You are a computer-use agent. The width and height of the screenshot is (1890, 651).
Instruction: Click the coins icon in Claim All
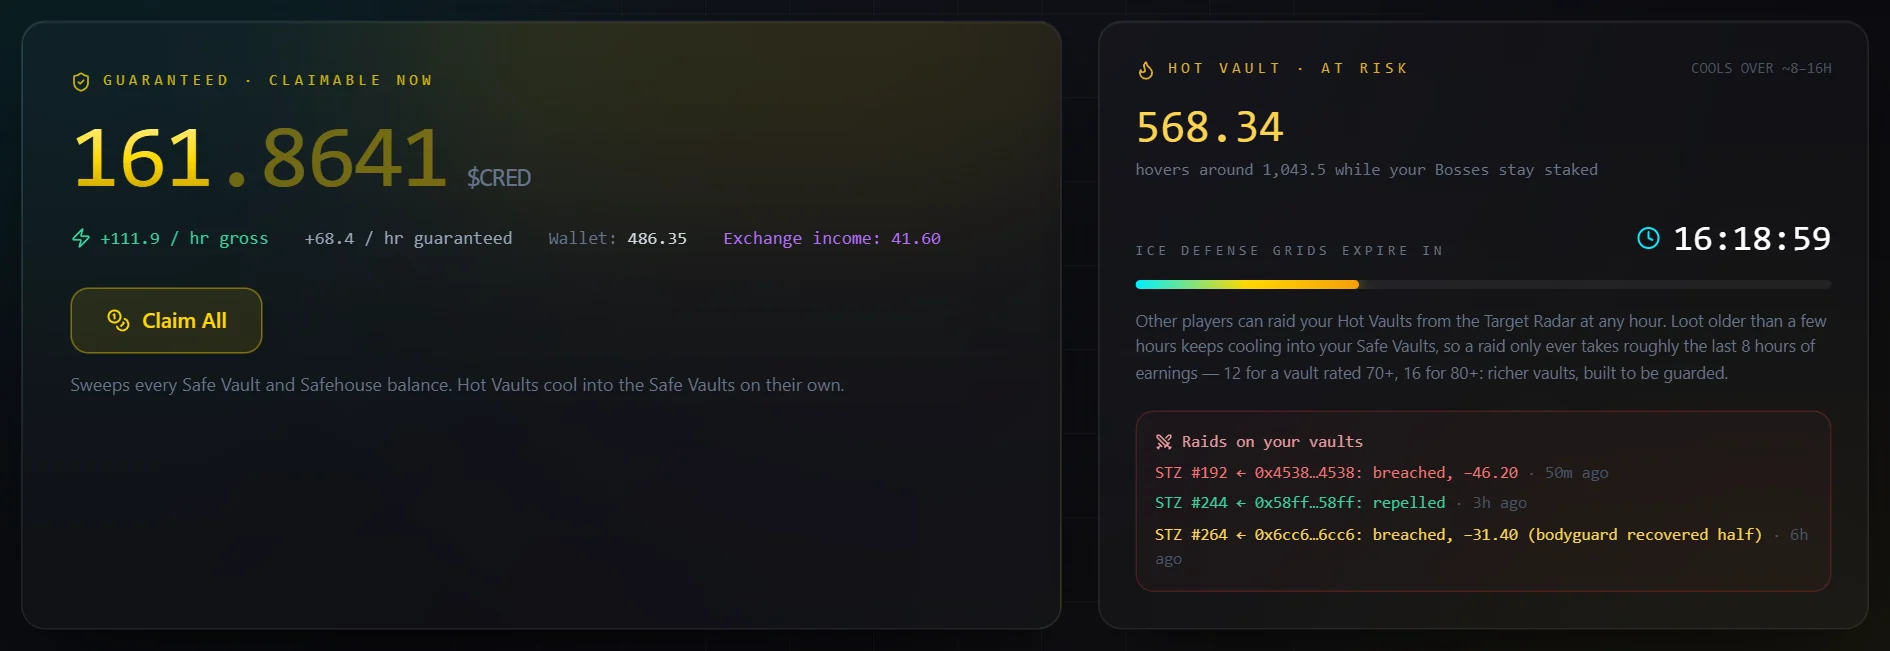[x=118, y=320]
